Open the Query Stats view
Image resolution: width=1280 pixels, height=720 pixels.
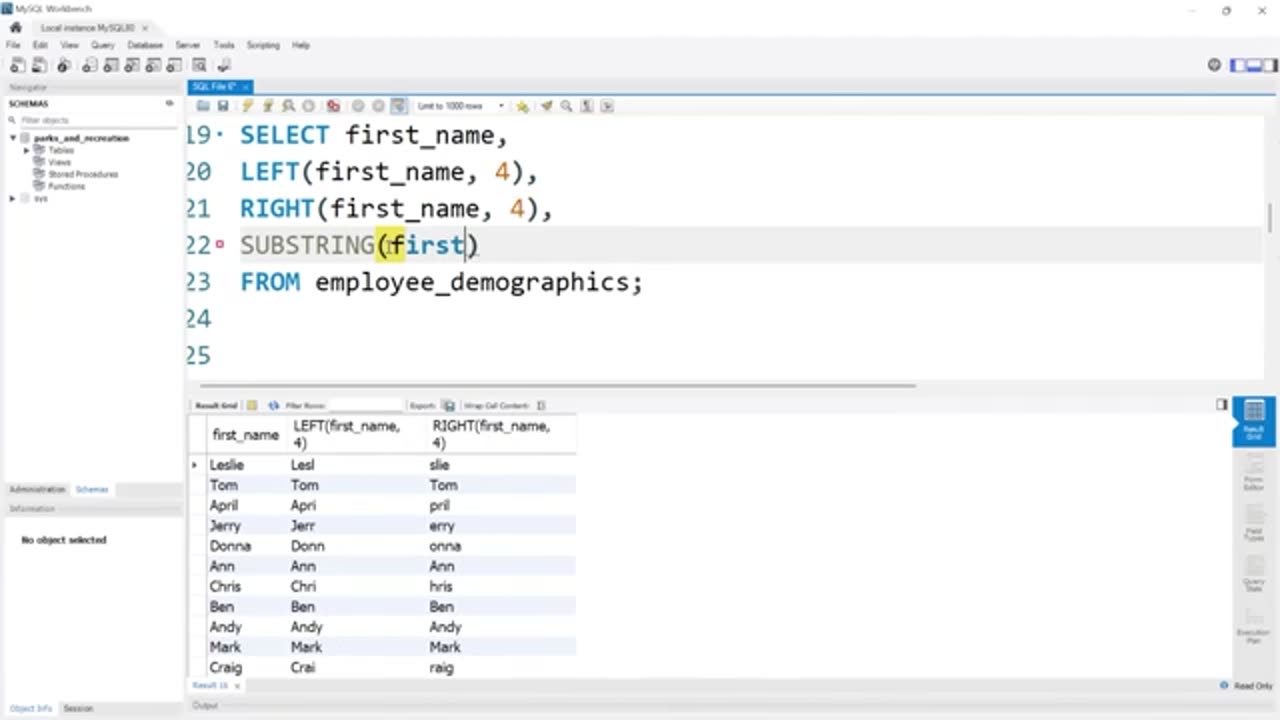pyautogui.click(x=1254, y=574)
